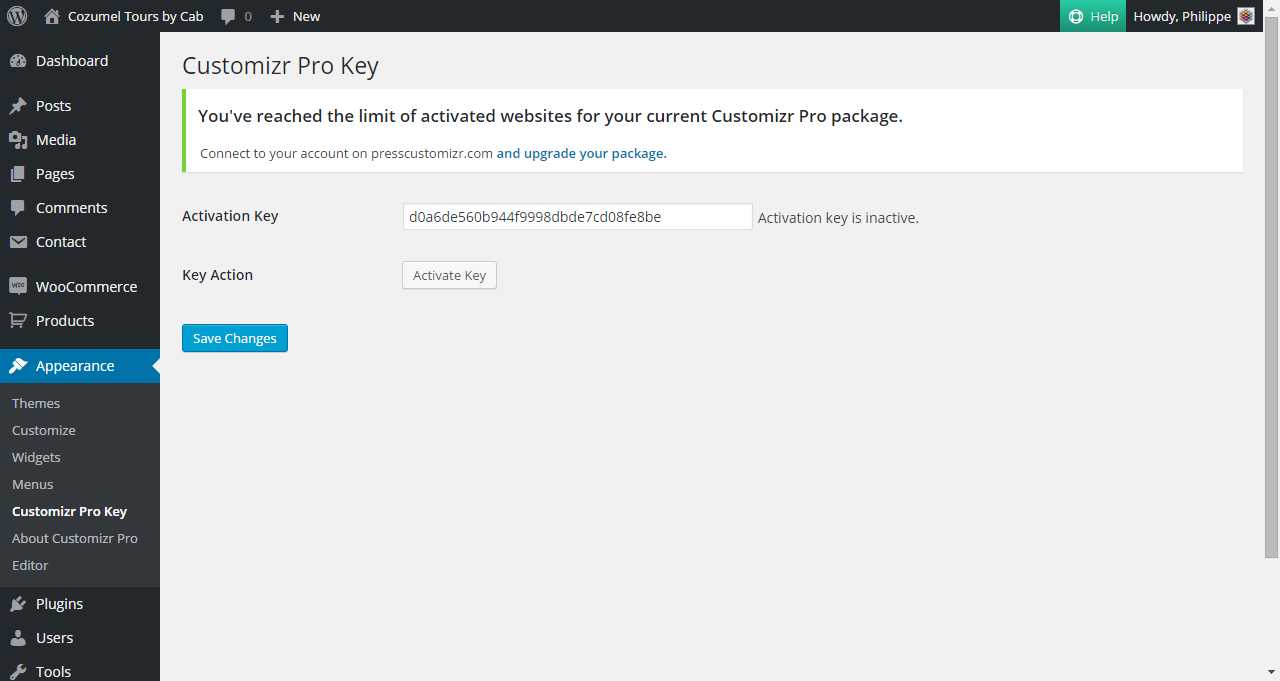Open Themes under Appearance

click(36, 403)
